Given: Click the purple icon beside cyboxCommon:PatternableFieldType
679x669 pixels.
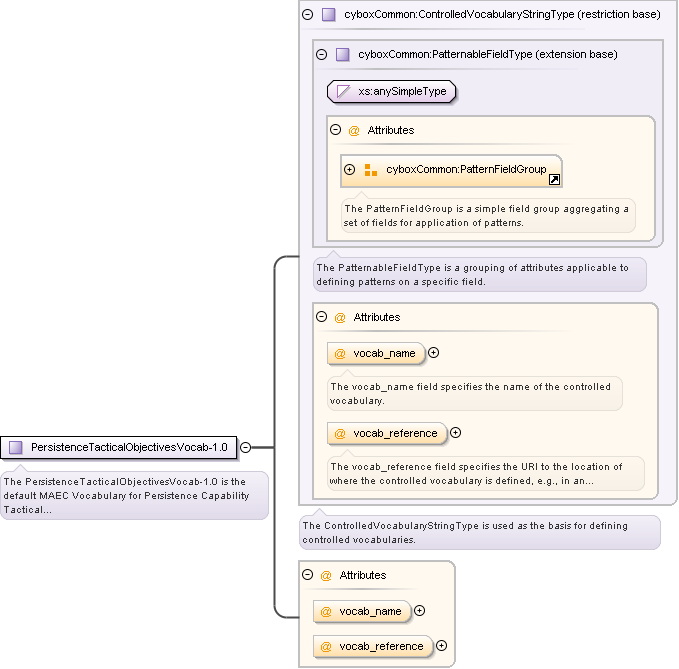Looking at the screenshot, I should [x=343, y=55].
